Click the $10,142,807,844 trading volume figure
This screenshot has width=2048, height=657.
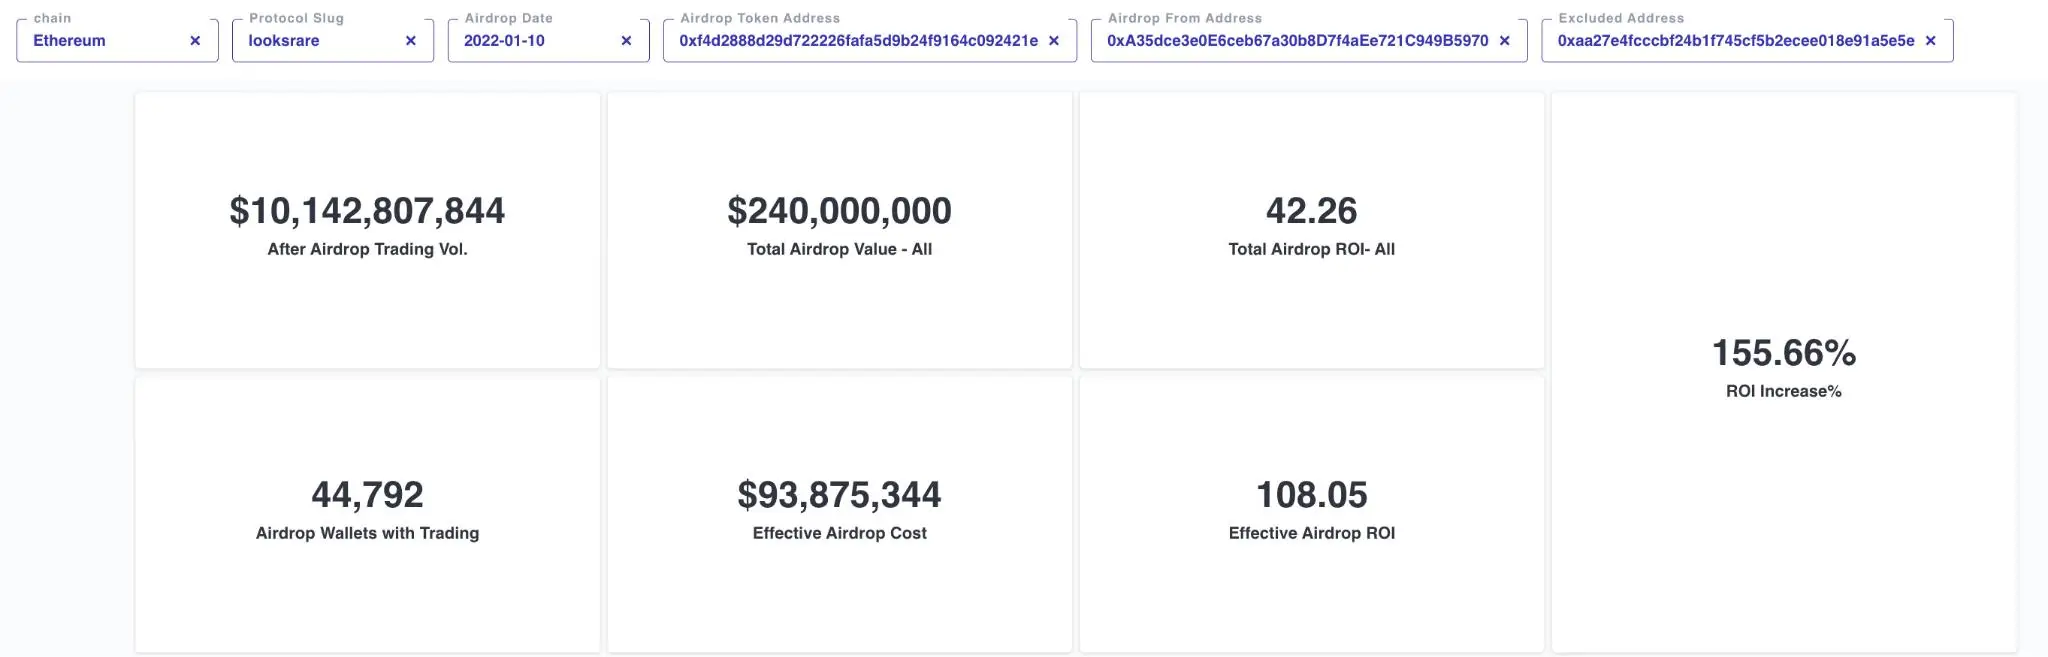point(367,211)
